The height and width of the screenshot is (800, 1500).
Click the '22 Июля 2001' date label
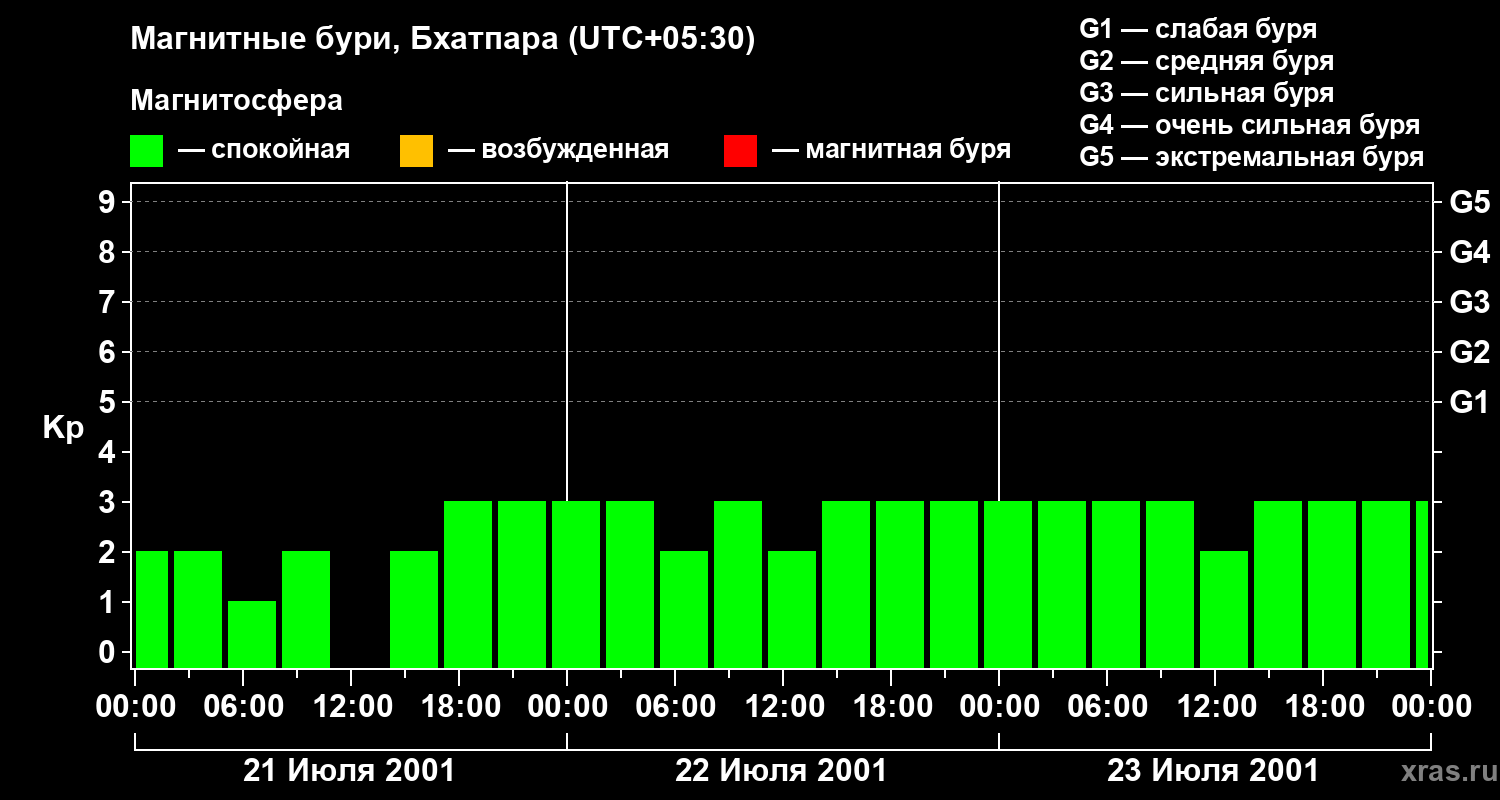pyautogui.click(x=782, y=771)
